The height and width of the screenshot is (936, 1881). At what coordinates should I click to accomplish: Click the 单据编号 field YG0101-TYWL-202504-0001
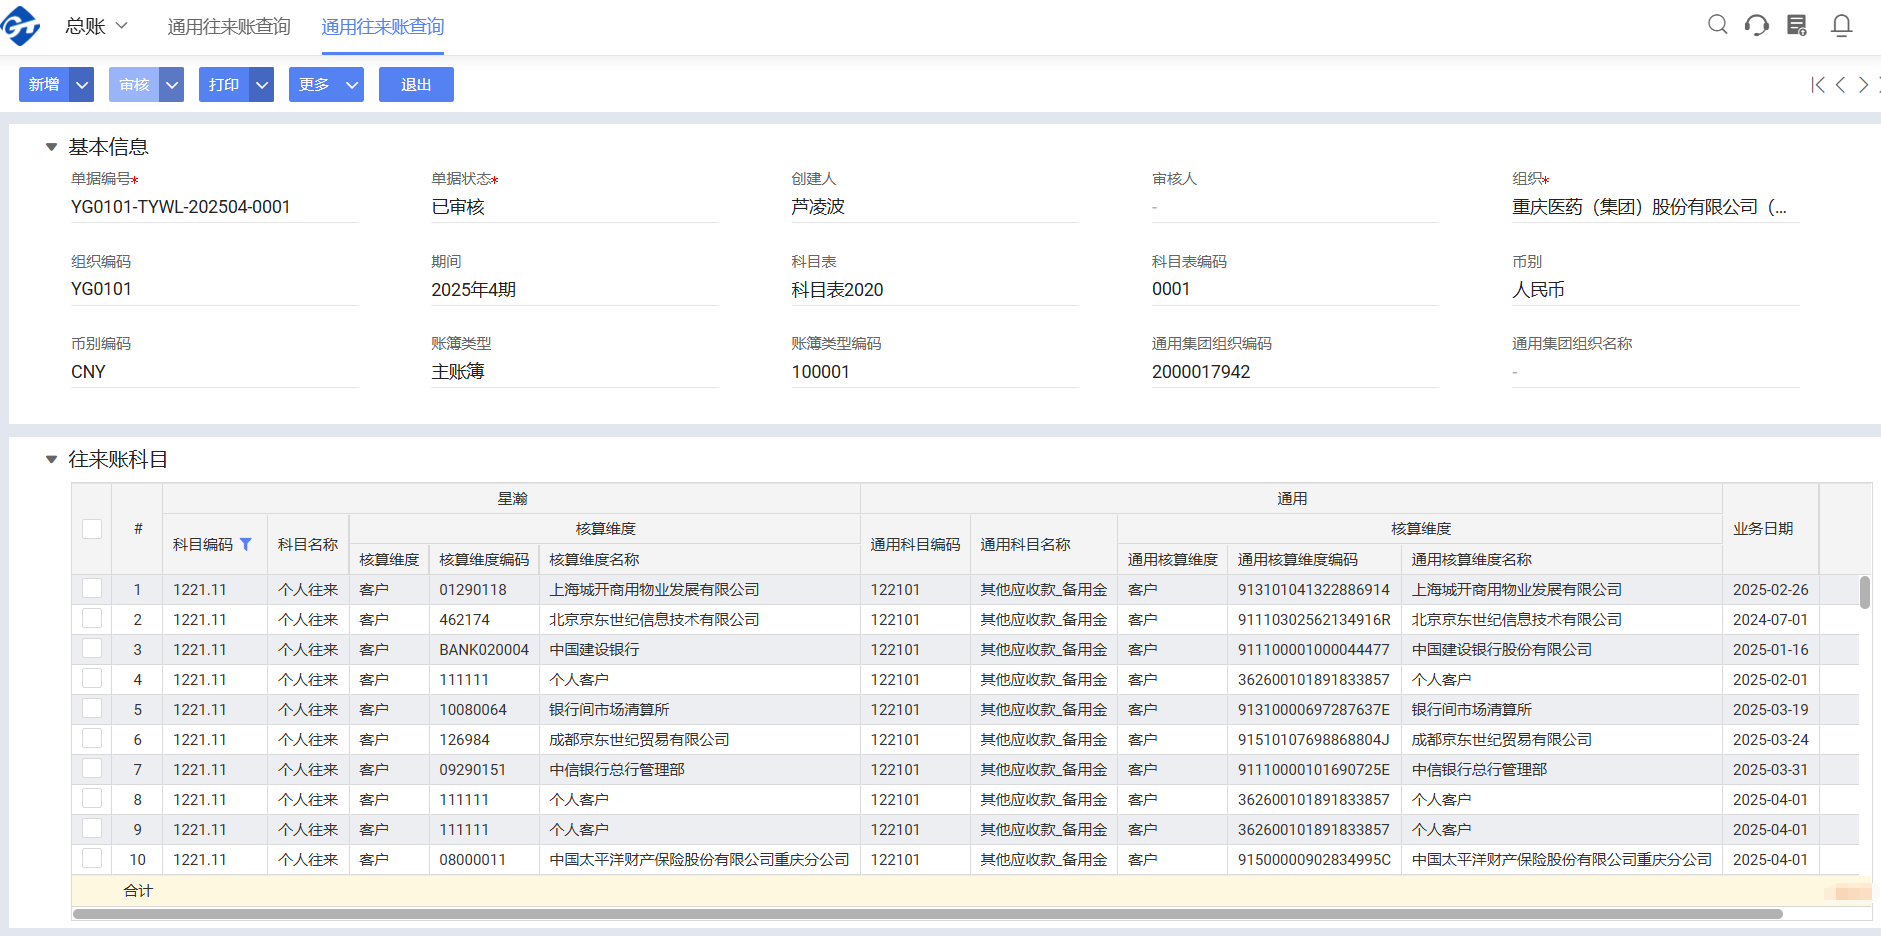(x=214, y=207)
